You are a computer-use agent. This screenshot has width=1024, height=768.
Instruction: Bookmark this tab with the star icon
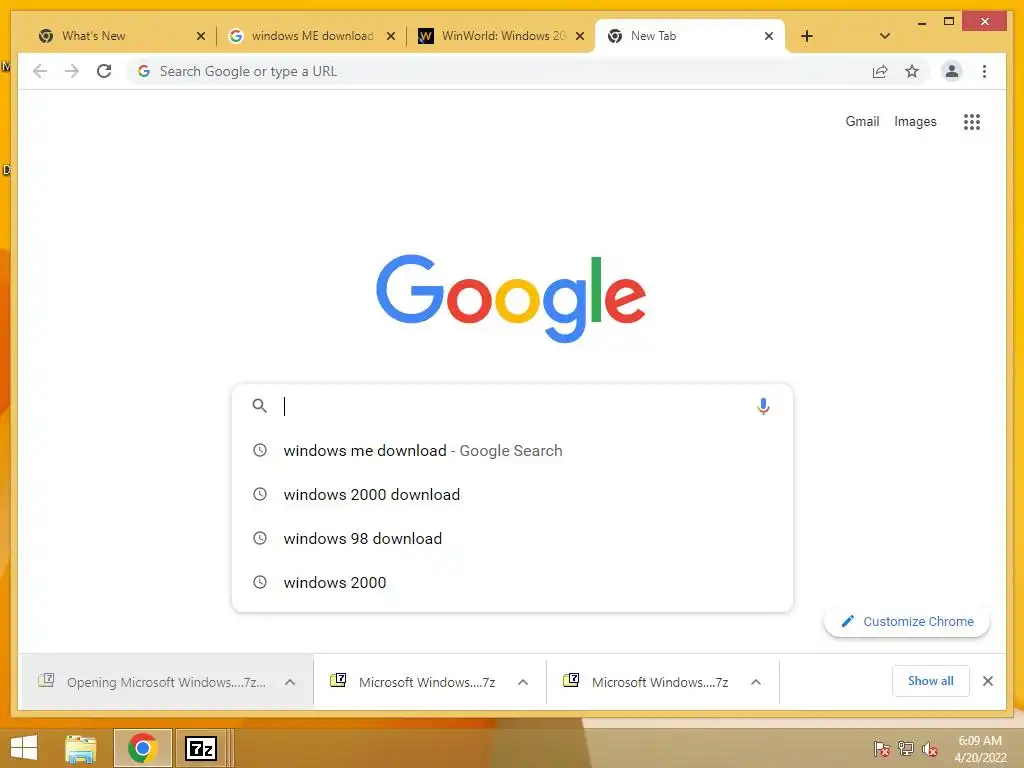(x=912, y=71)
